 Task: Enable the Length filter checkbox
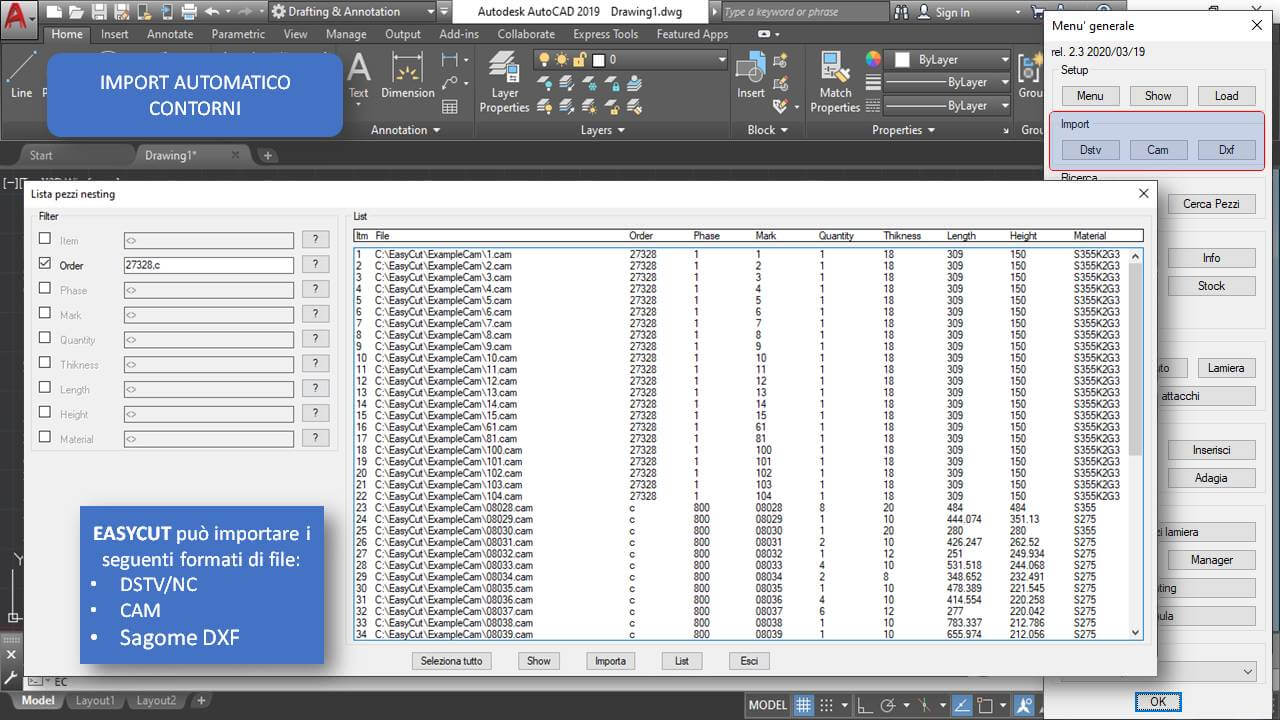point(45,387)
